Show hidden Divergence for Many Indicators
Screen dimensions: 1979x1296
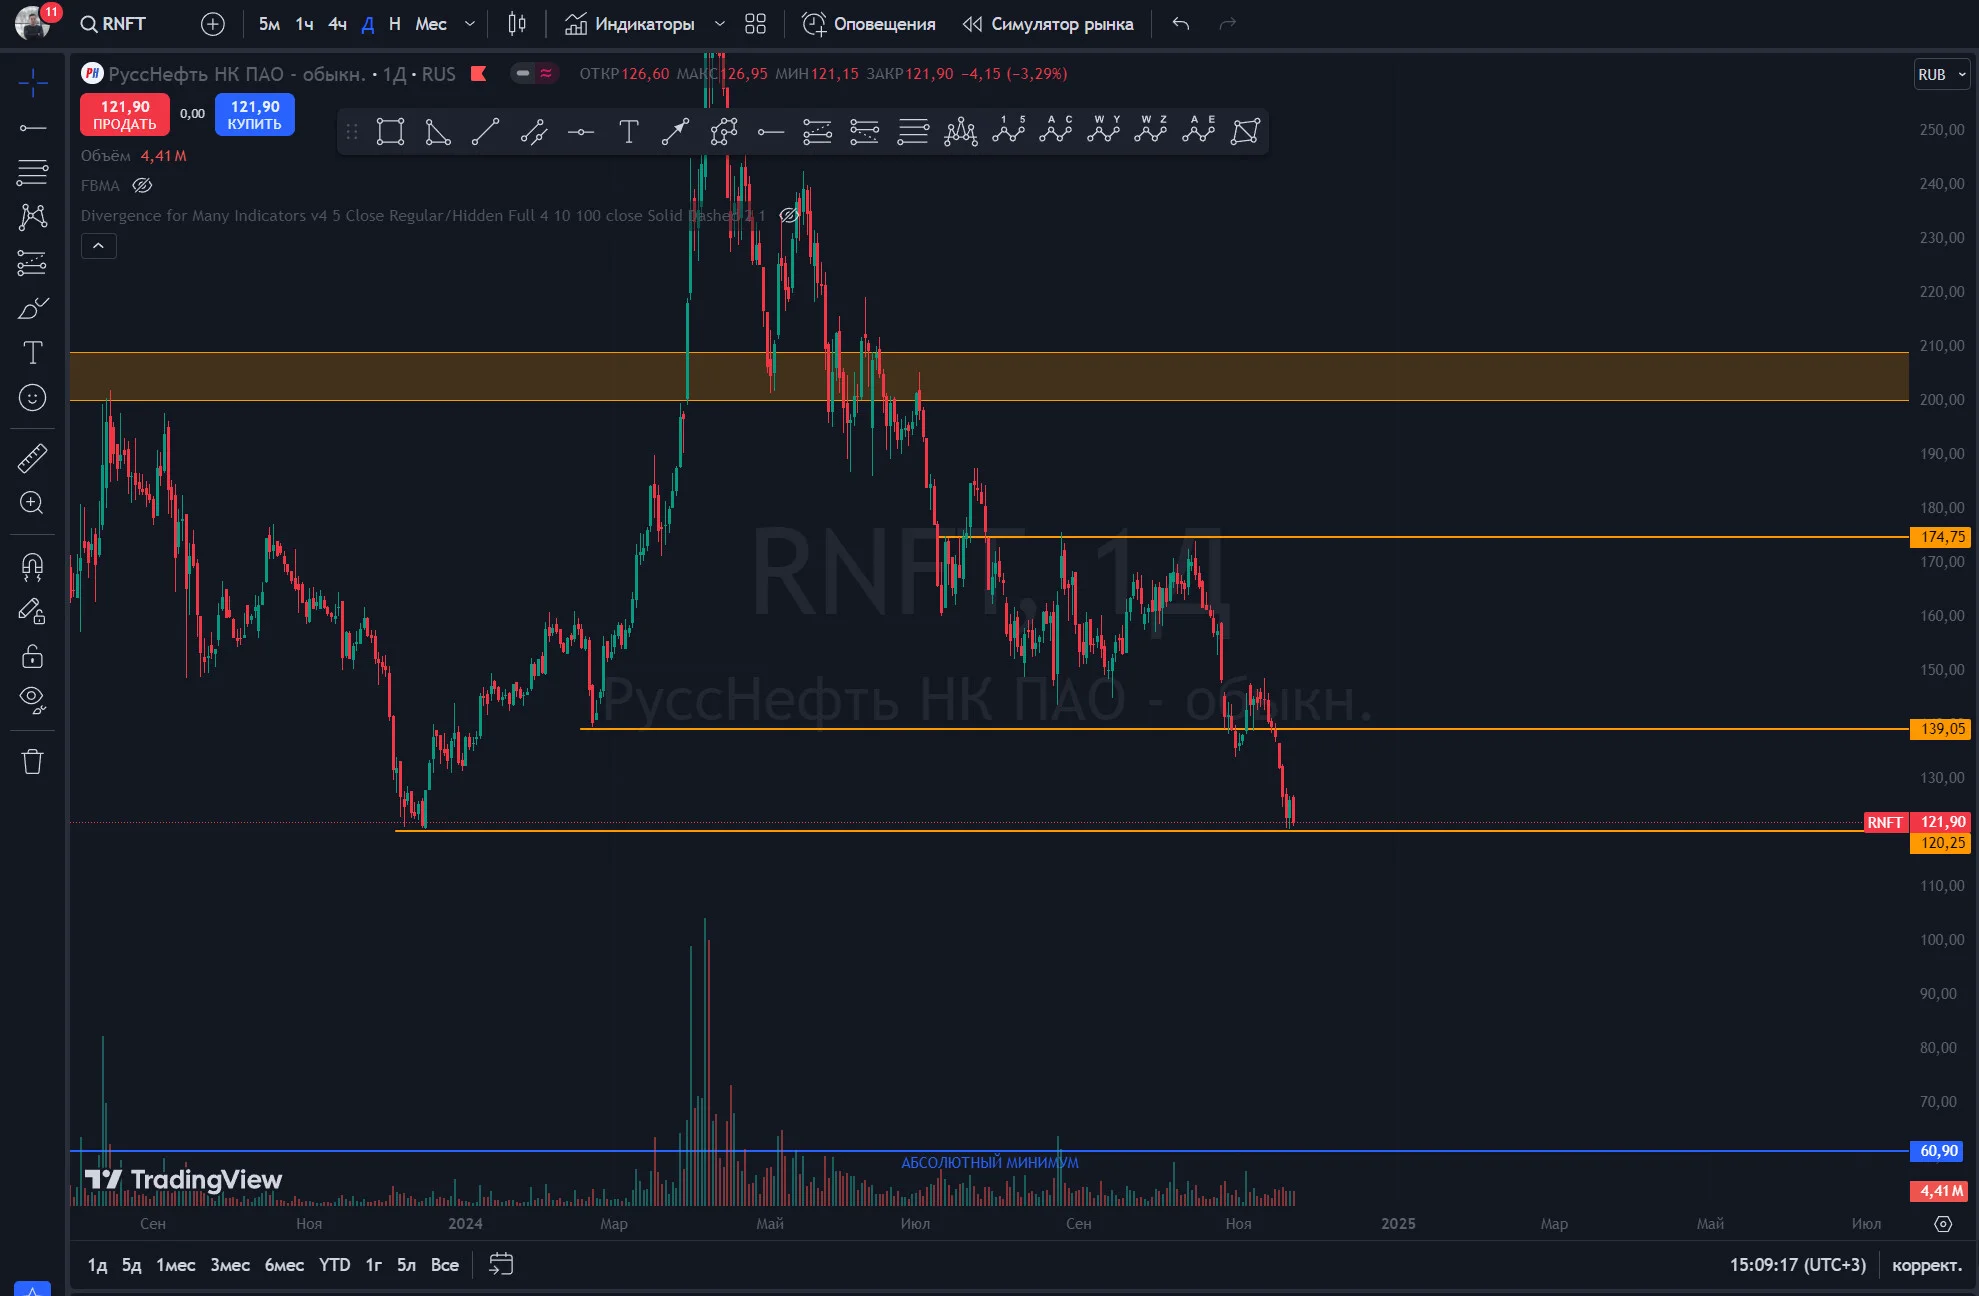(789, 215)
